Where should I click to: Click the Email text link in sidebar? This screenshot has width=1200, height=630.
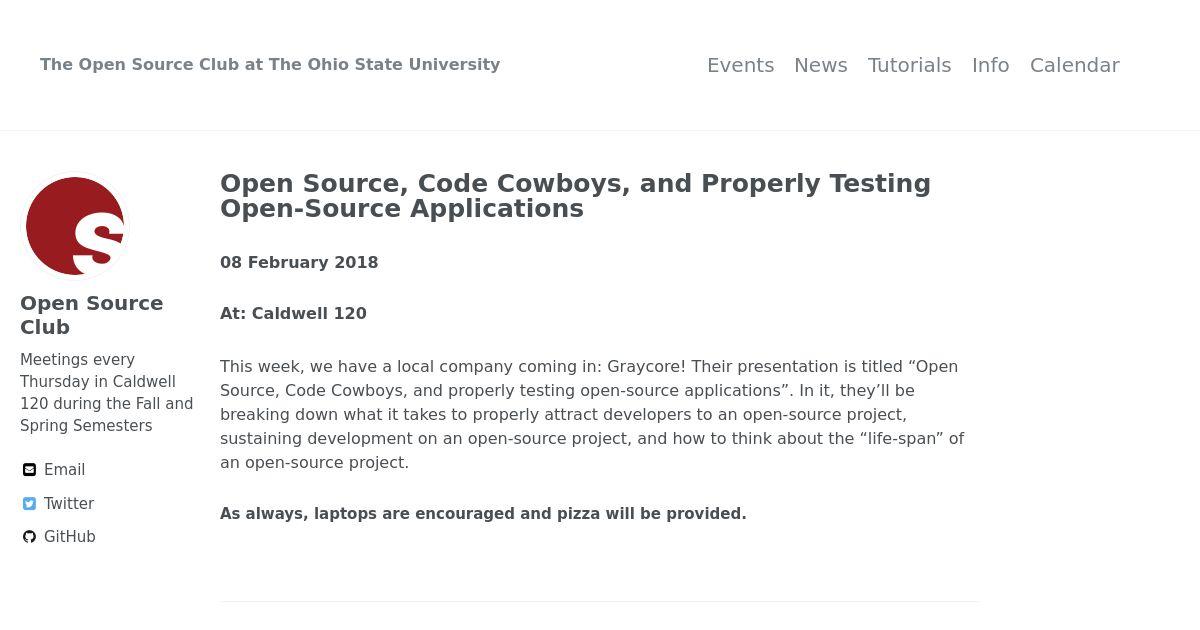64,470
